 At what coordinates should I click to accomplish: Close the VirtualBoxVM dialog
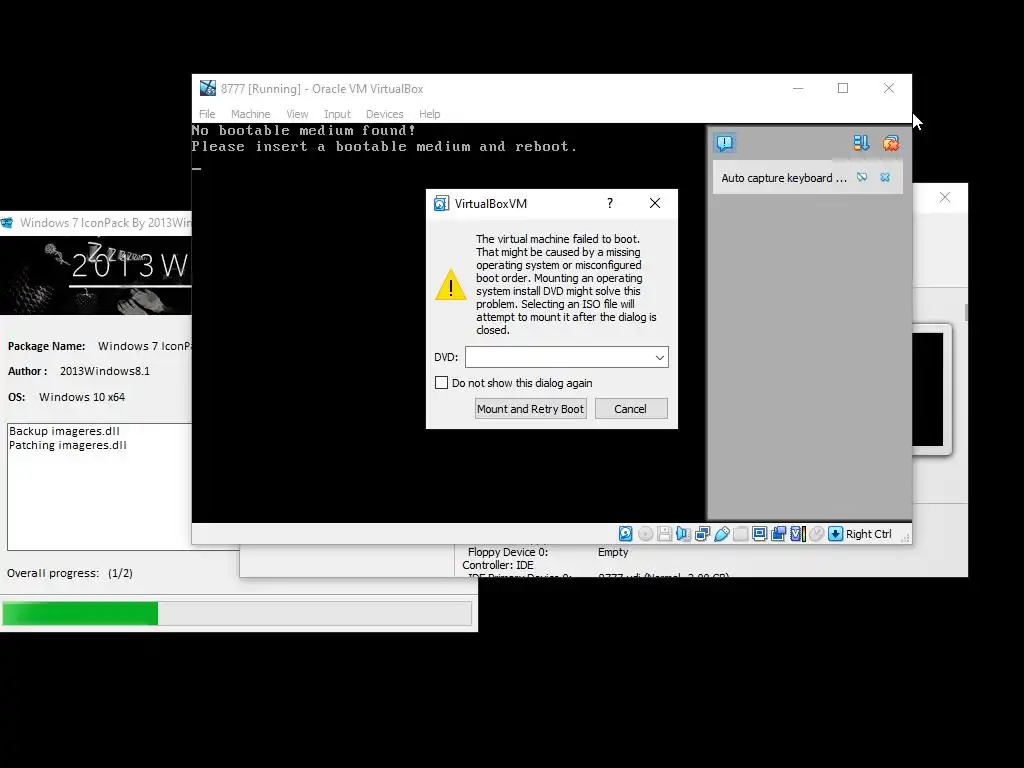click(655, 203)
